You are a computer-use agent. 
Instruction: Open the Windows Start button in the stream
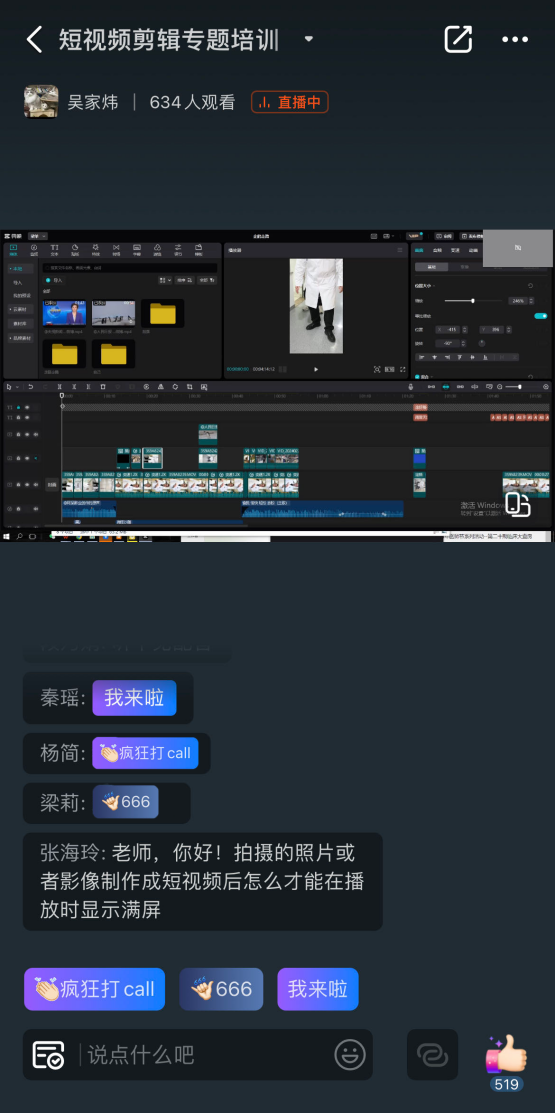[6, 536]
